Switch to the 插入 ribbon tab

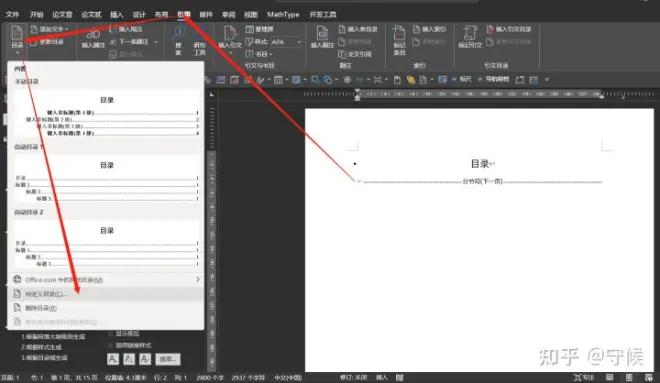117,14
